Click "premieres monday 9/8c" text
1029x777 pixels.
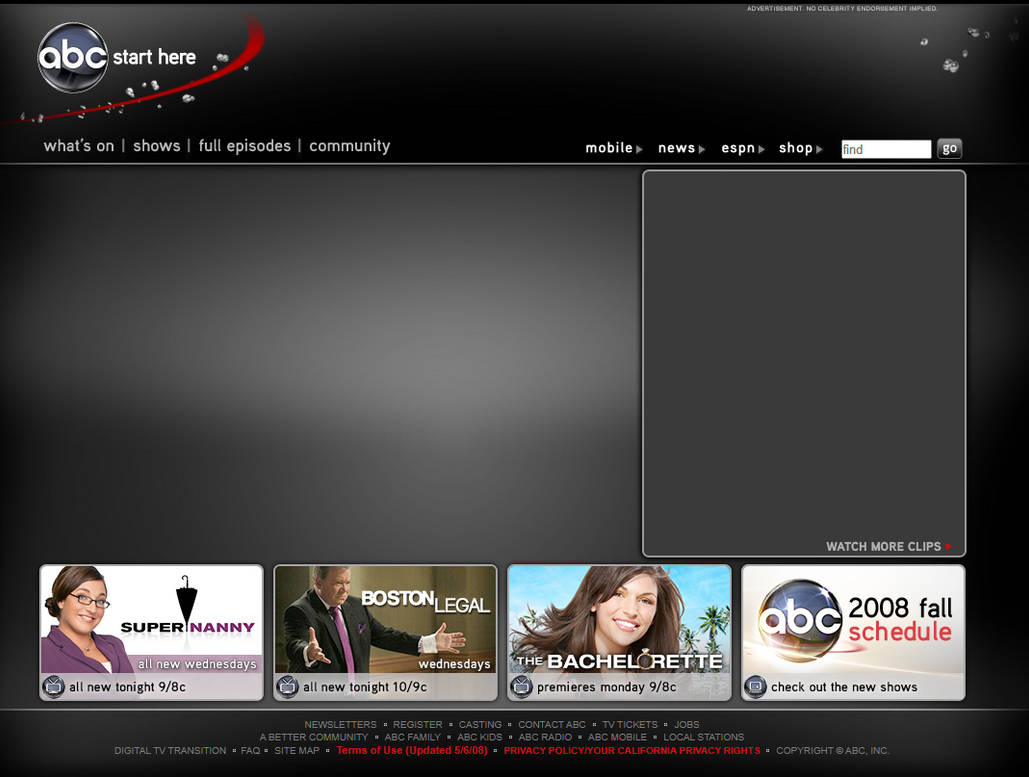click(606, 686)
